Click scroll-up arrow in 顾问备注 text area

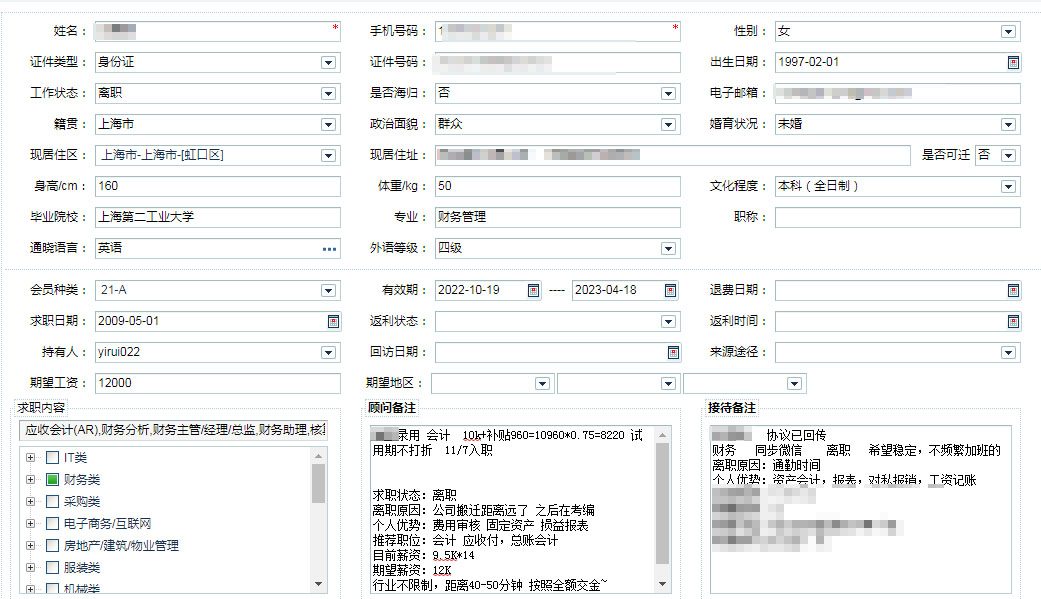click(662, 435)
